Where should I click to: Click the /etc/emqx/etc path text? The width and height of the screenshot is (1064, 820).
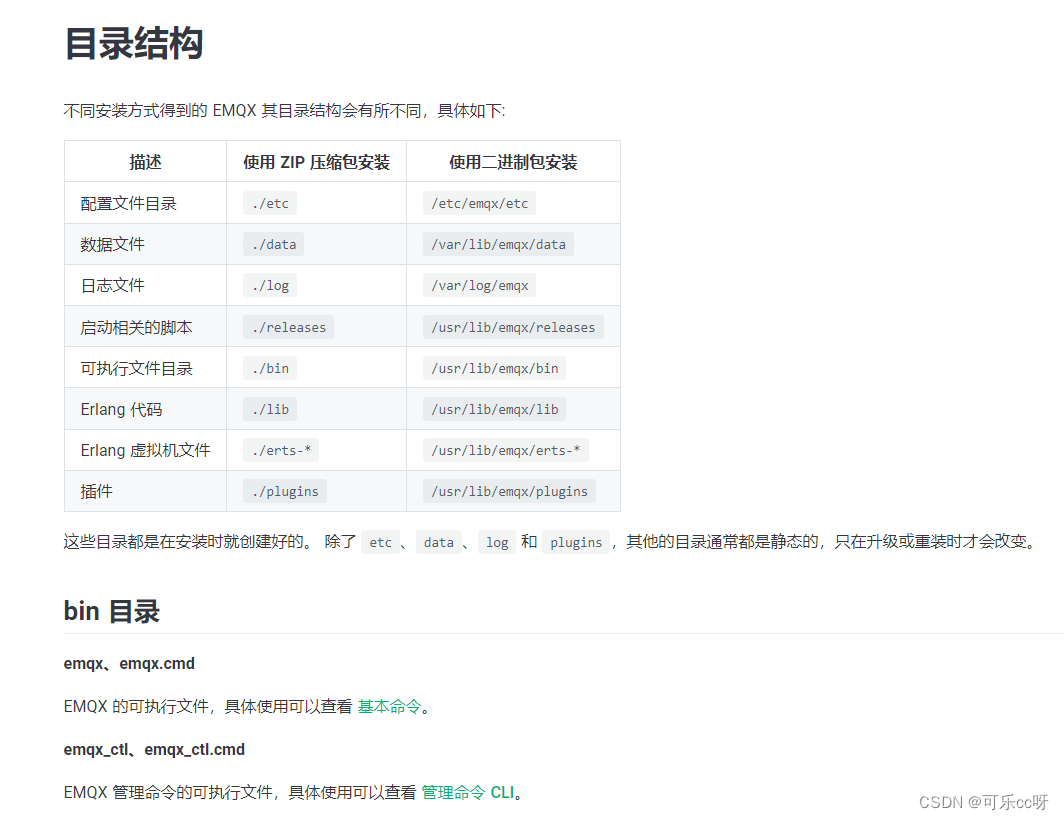480,202
